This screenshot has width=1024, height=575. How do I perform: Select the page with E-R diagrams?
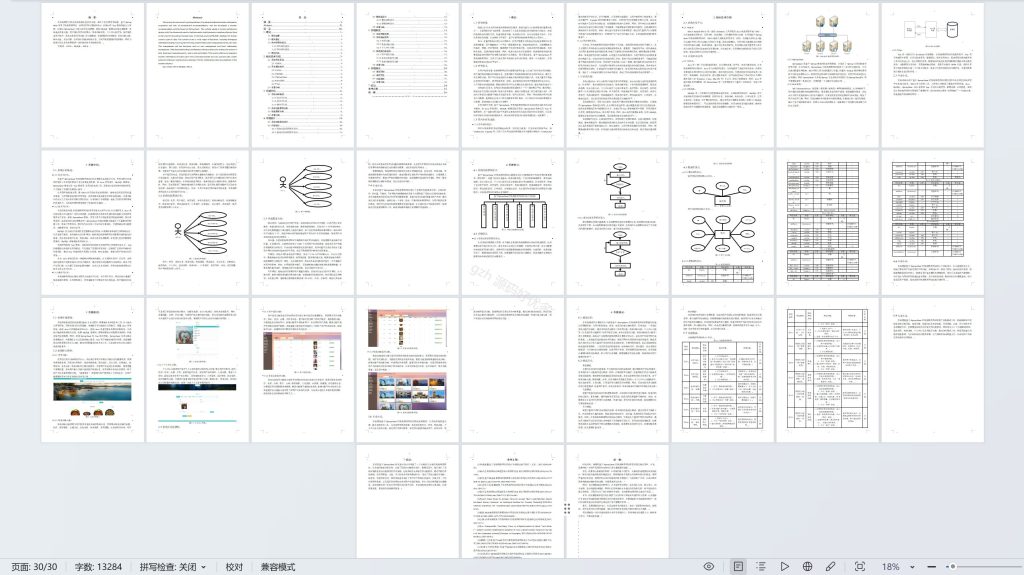click(722, 223)
